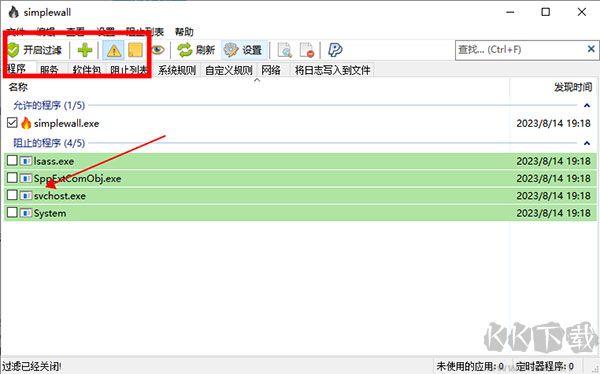
Task: Click the simplewall.exe flame icon
Action: click(26, 123)
